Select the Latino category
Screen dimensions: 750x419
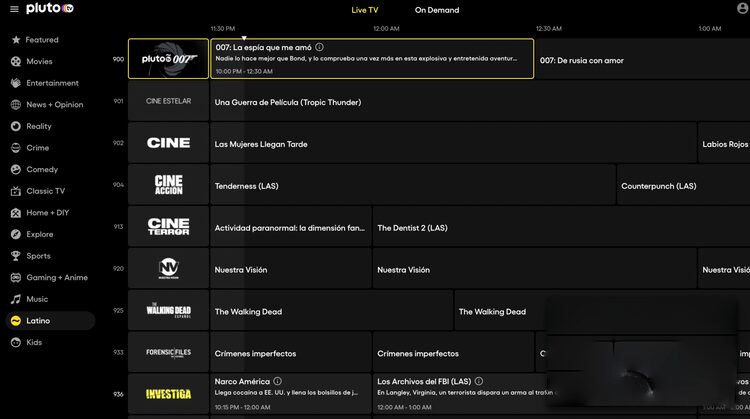click(37, 321)
